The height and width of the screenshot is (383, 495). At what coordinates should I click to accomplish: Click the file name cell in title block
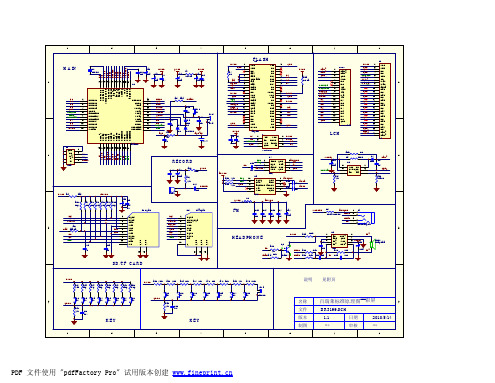[x=354, y=309]
